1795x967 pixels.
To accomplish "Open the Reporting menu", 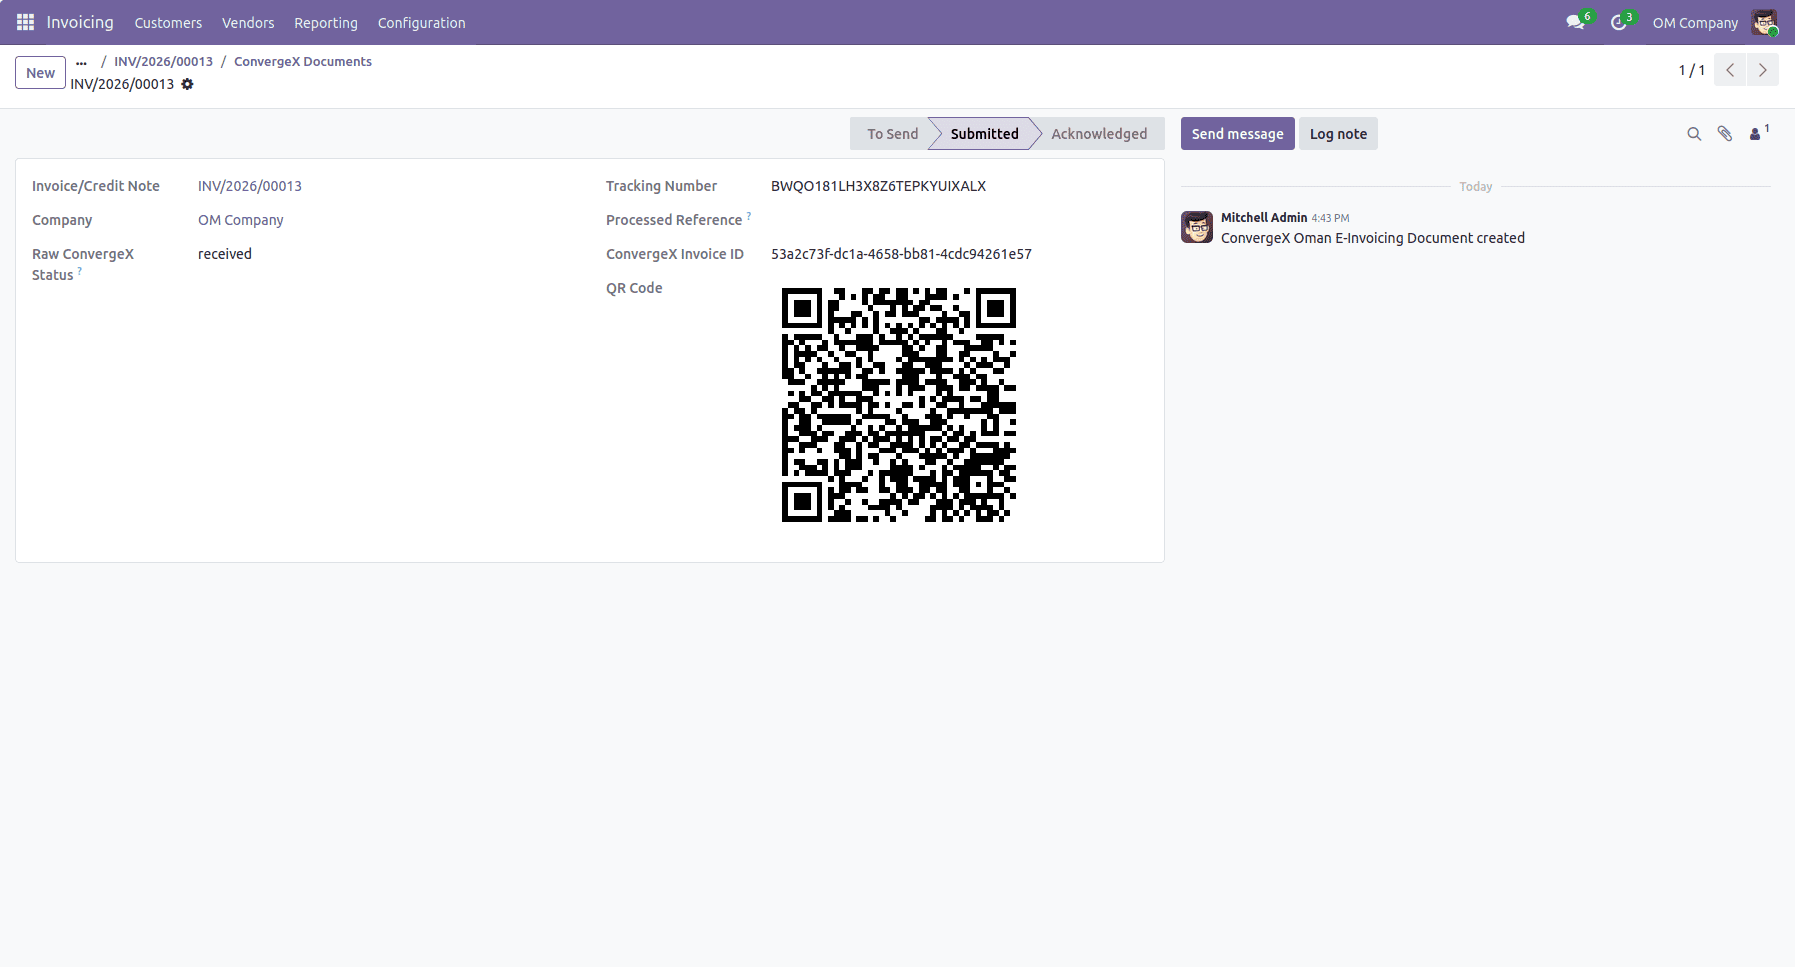I will click(326, 23).
